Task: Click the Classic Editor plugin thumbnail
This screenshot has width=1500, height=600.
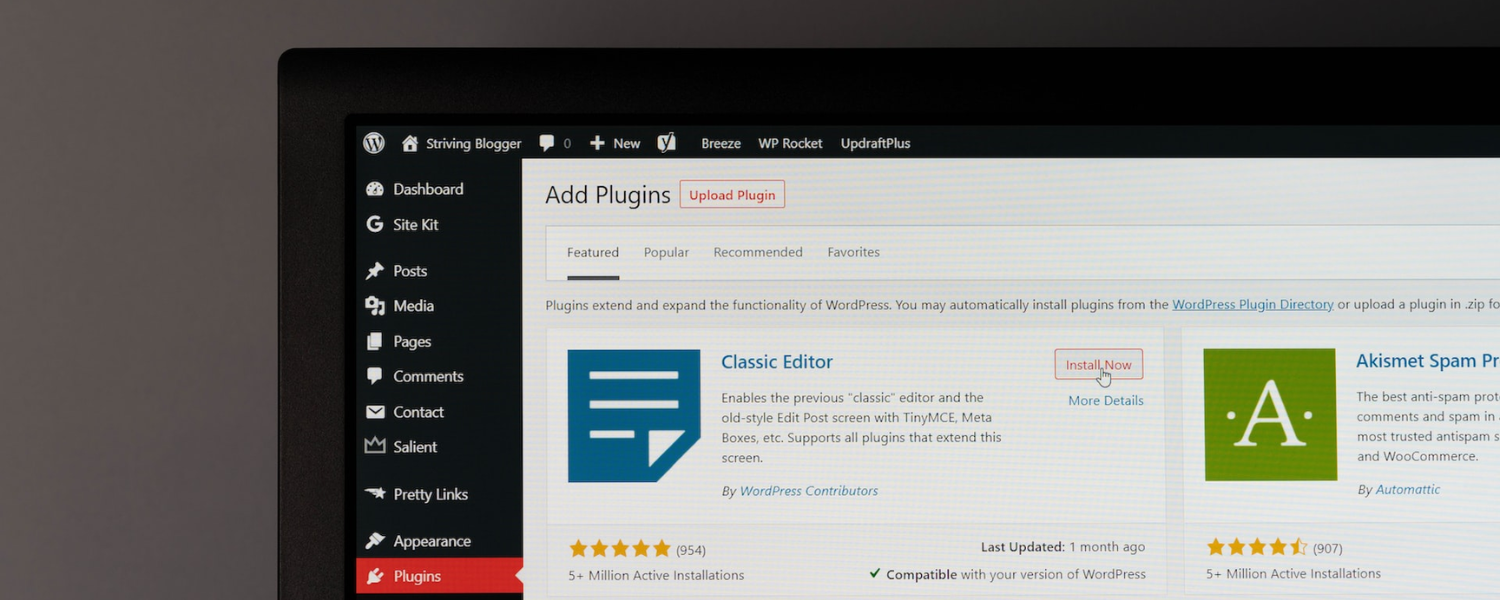Action: coord(634,416)
